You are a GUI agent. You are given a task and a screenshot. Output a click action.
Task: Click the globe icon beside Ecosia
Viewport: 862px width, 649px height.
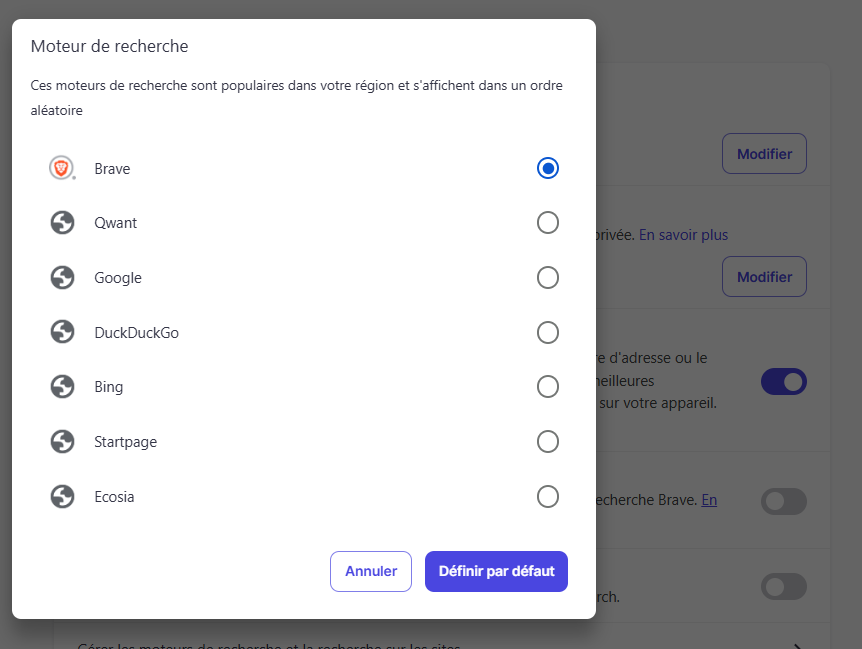(x=63, y=496)
